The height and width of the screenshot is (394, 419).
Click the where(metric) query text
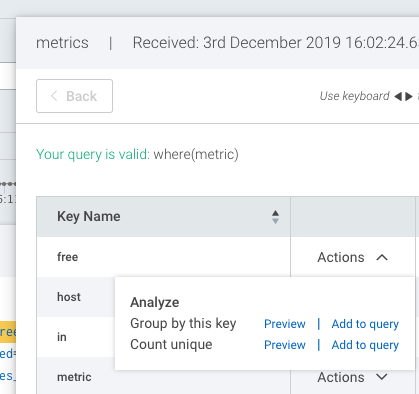(x=196, y=154)
